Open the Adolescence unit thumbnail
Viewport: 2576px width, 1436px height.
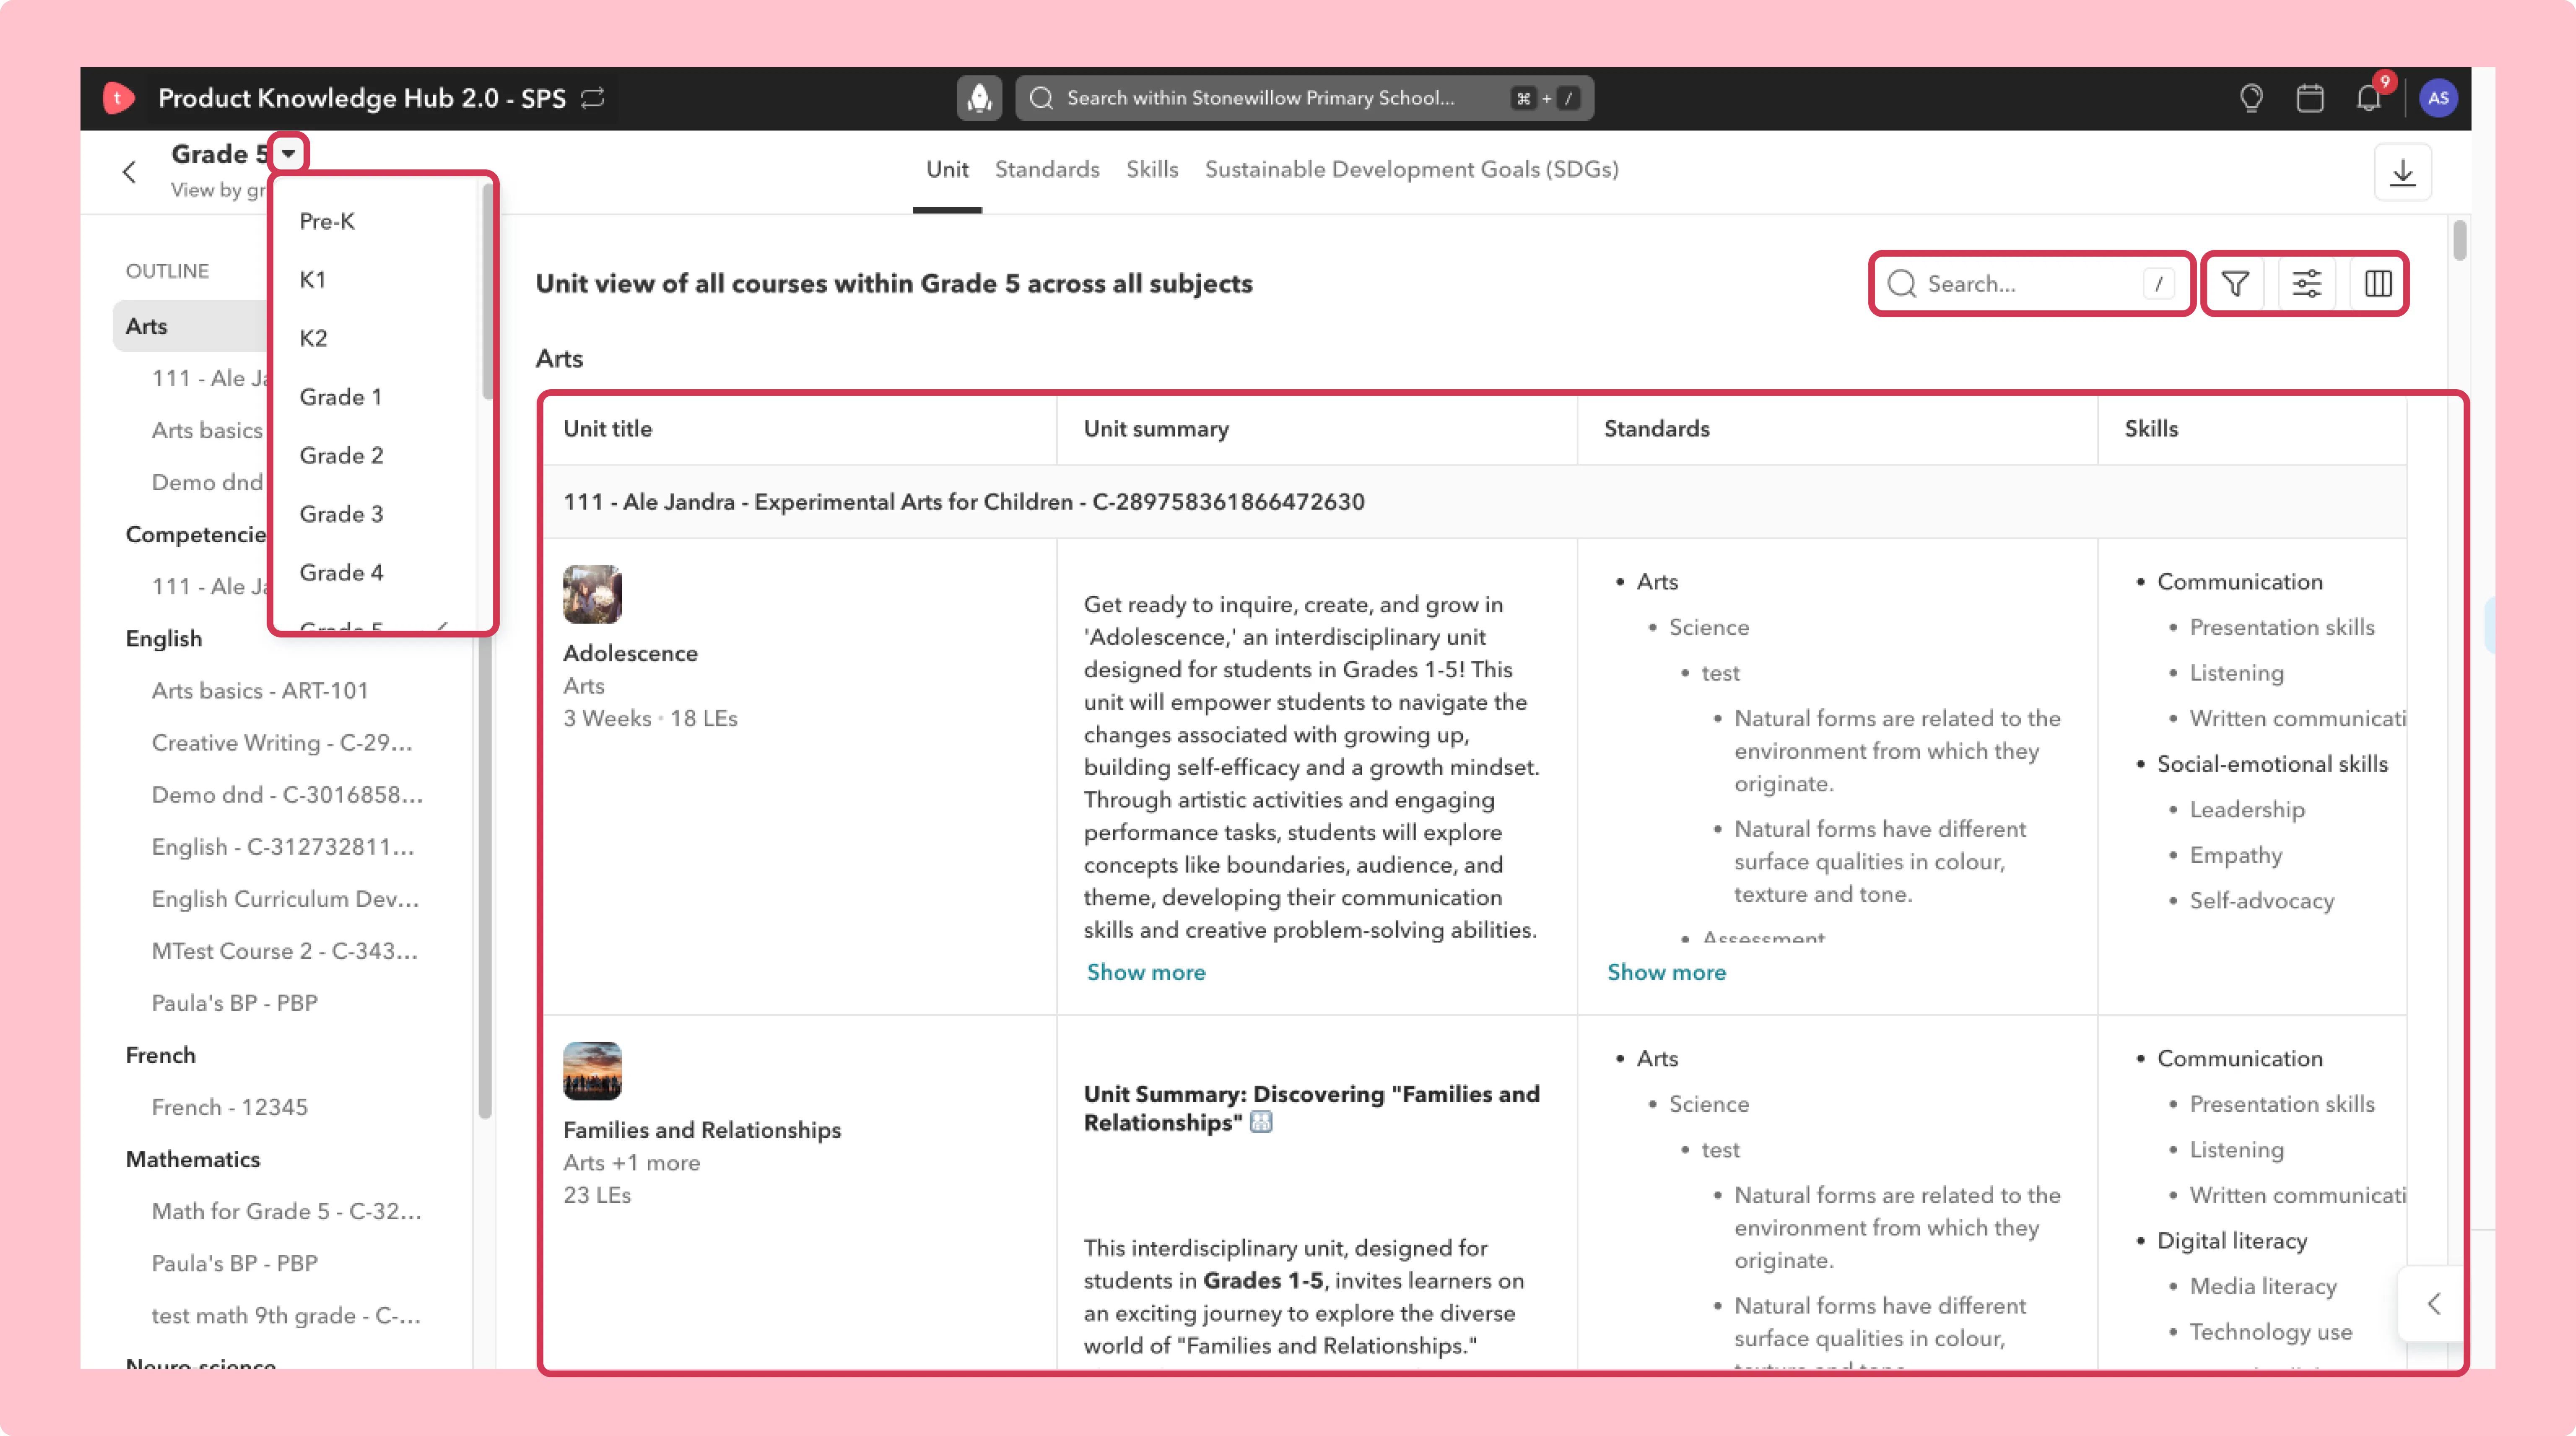(x=592, y=594)
